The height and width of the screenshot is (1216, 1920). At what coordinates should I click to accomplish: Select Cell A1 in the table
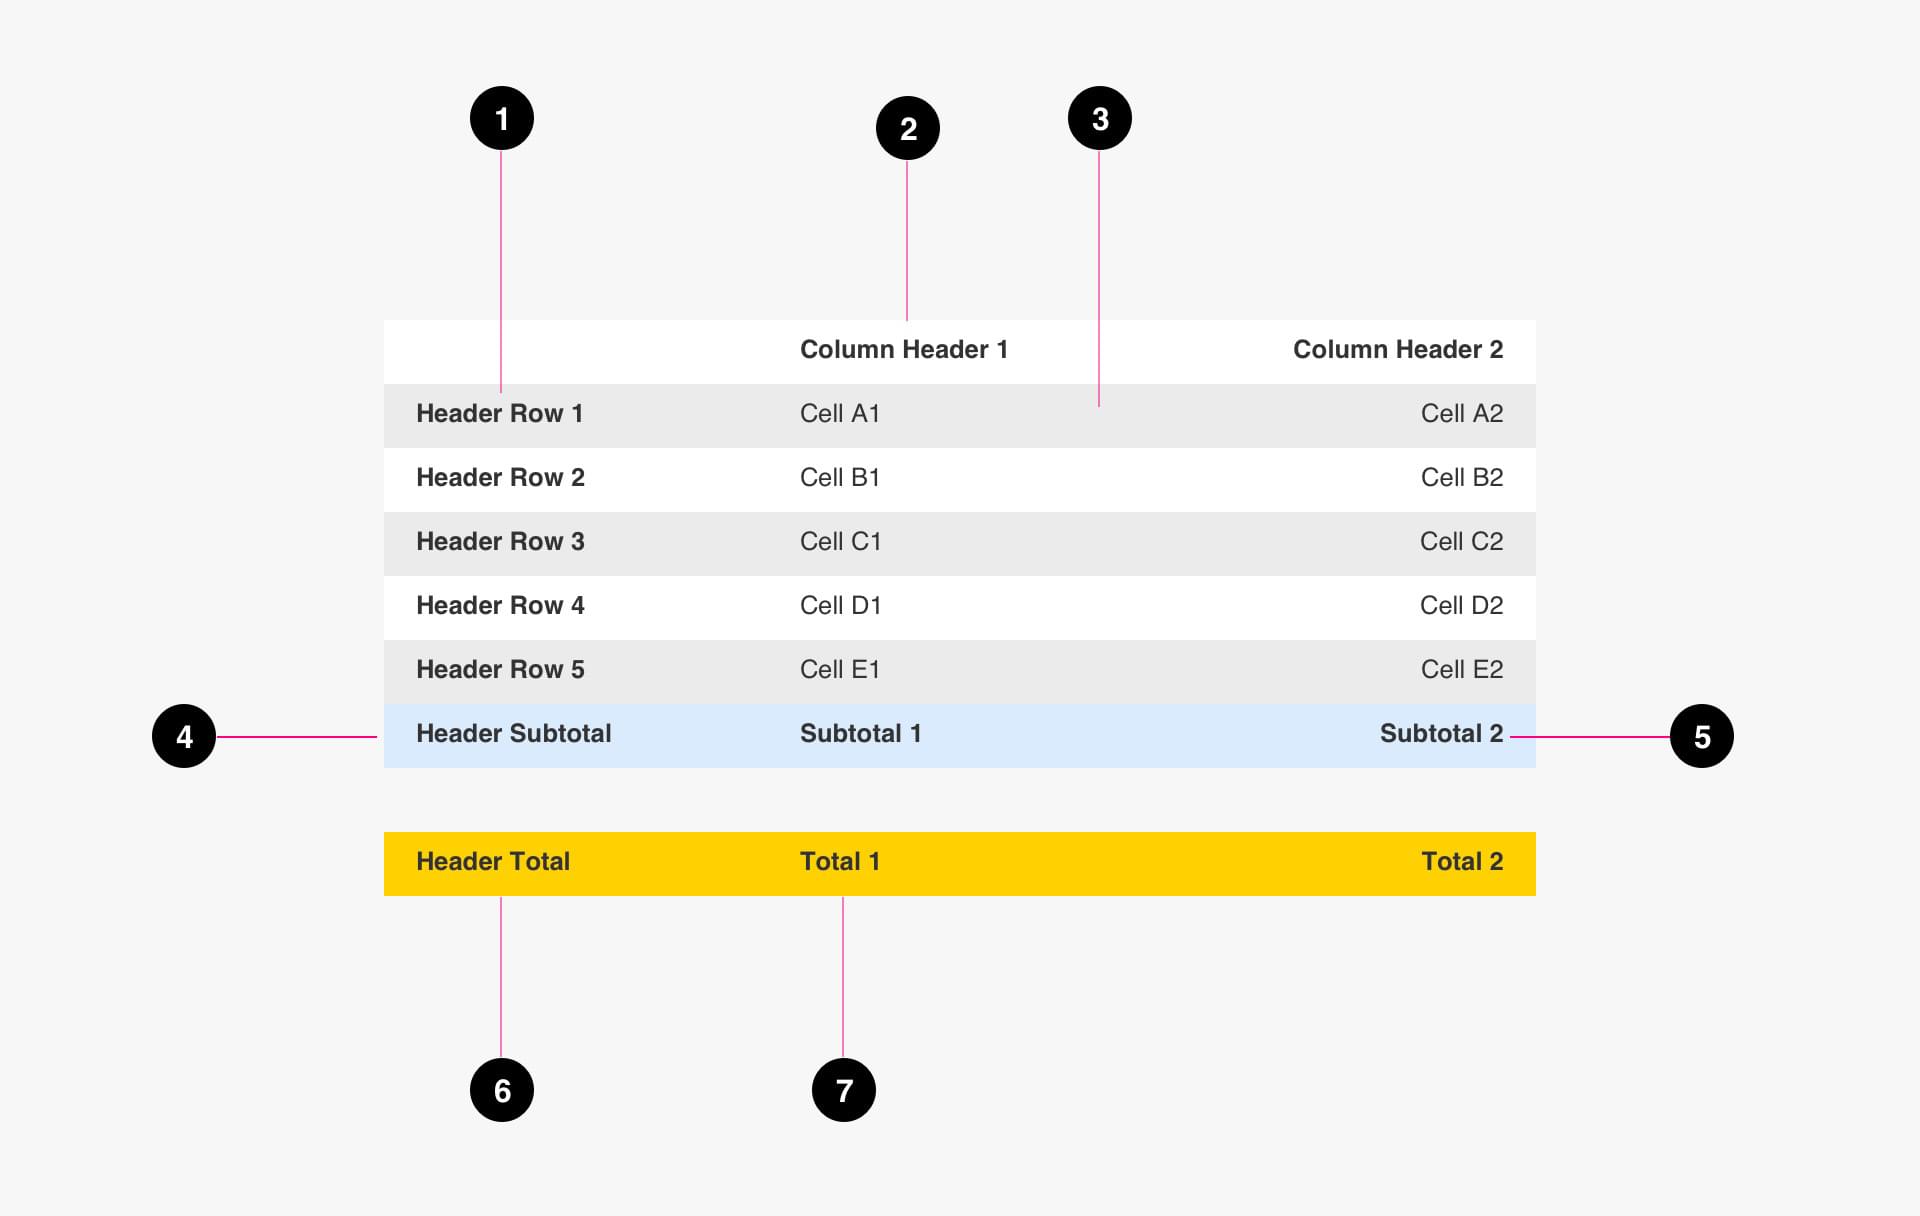tap(840, 413)
